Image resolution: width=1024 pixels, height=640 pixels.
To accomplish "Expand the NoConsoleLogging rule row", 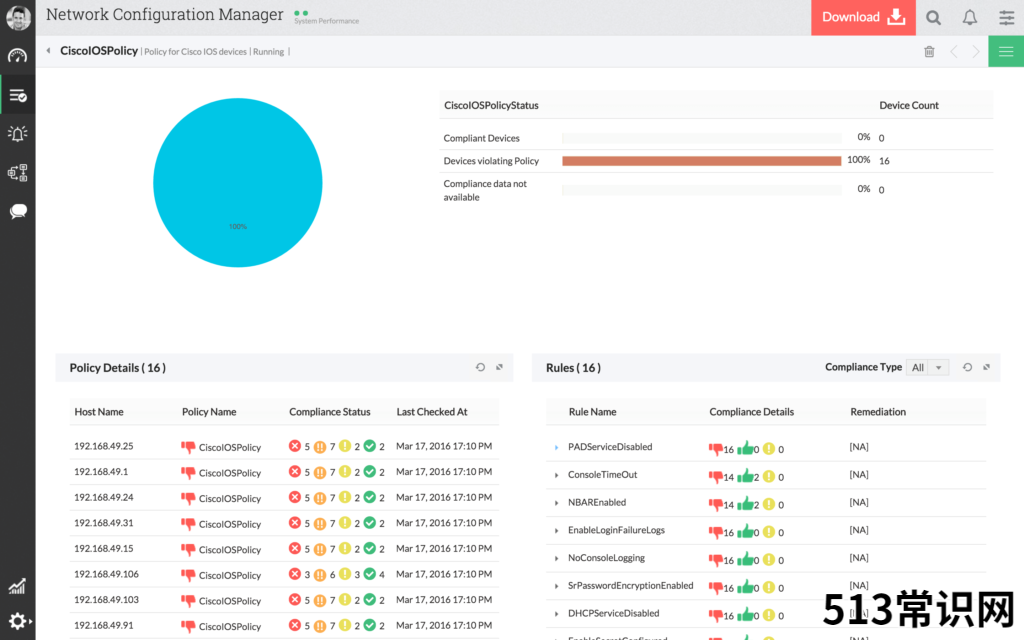I will tap(556, 558).
